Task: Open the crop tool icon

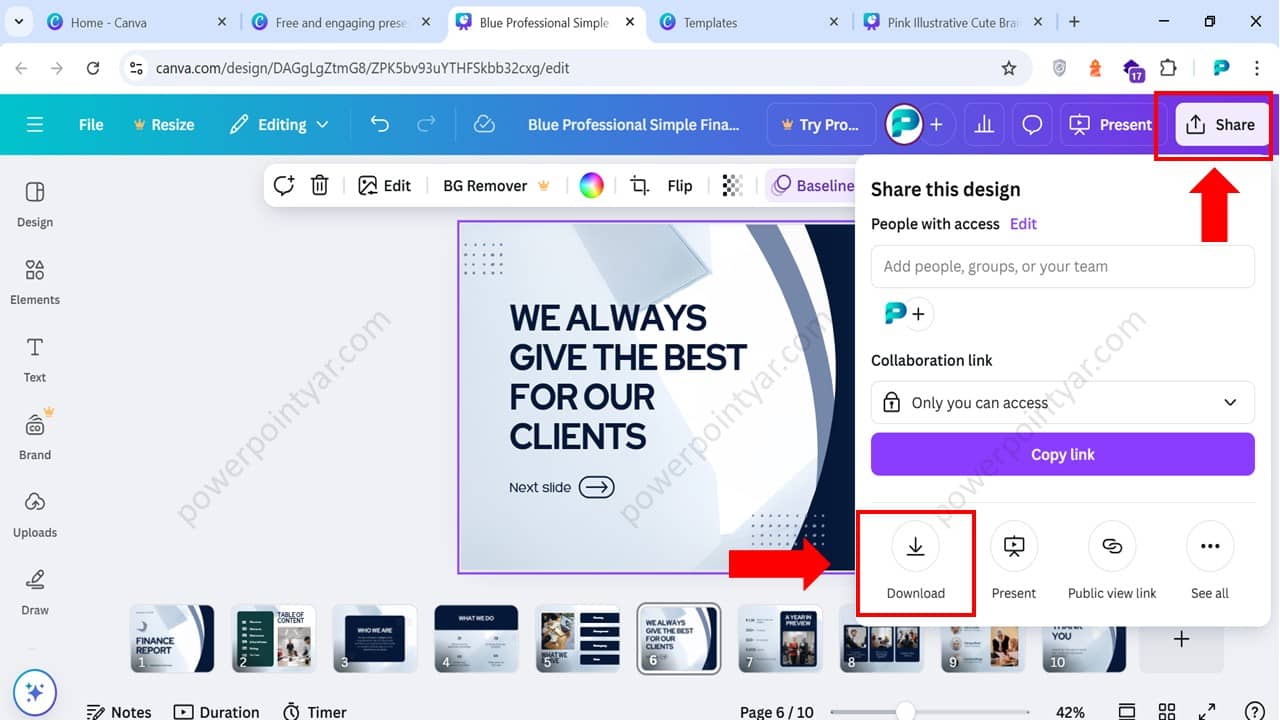Action: coord(640,185)
